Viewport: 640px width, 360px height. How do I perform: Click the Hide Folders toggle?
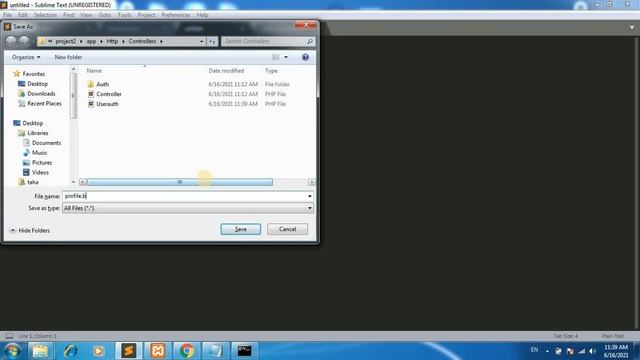coord(29,230)
